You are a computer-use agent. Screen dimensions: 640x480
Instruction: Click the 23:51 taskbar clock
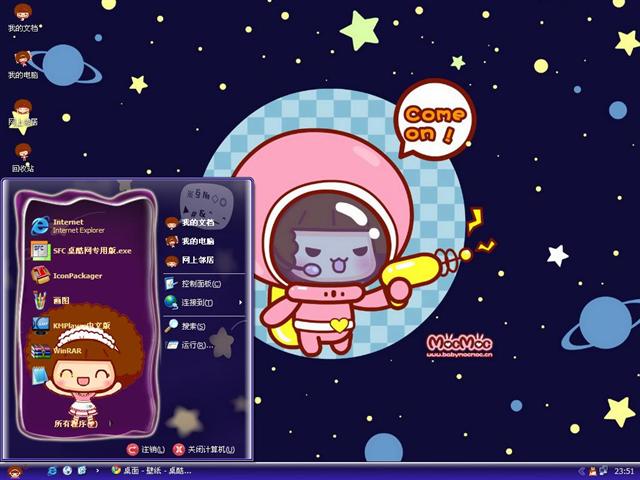[x=624, y=471]
